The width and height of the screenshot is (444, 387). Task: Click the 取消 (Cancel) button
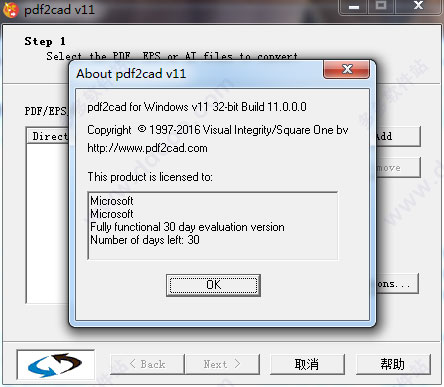coord(307,364)
